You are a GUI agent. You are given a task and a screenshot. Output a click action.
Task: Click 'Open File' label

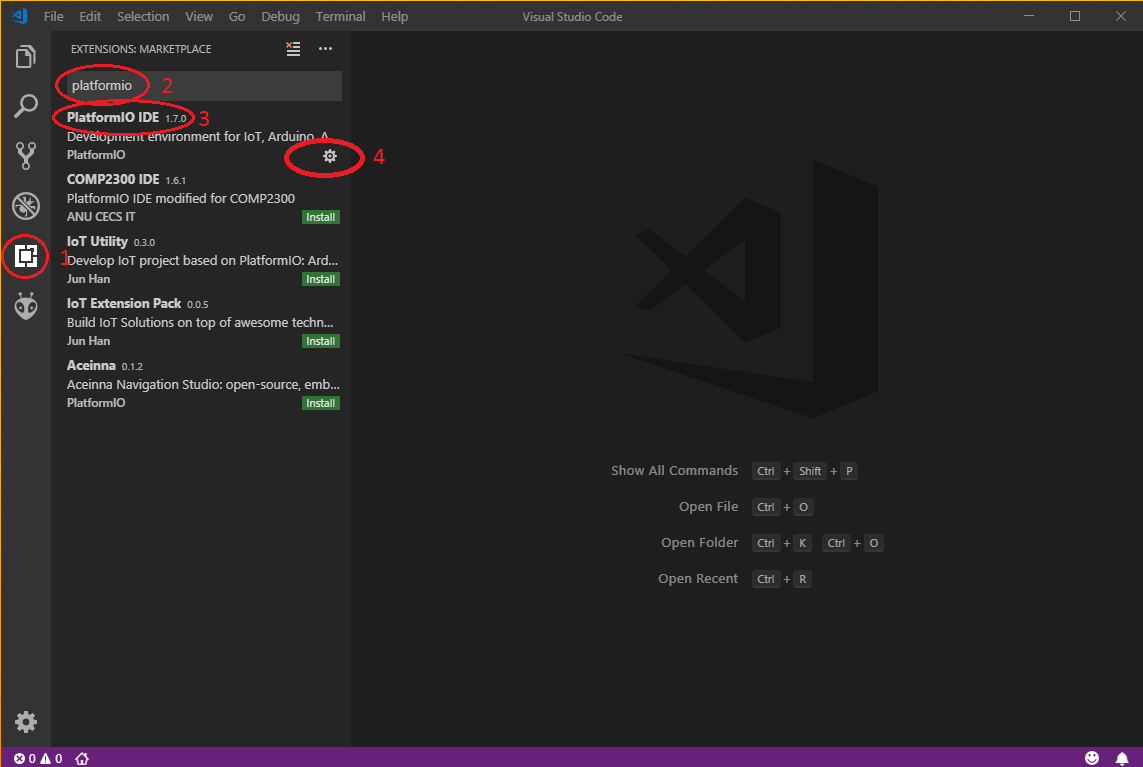(709, 506)
